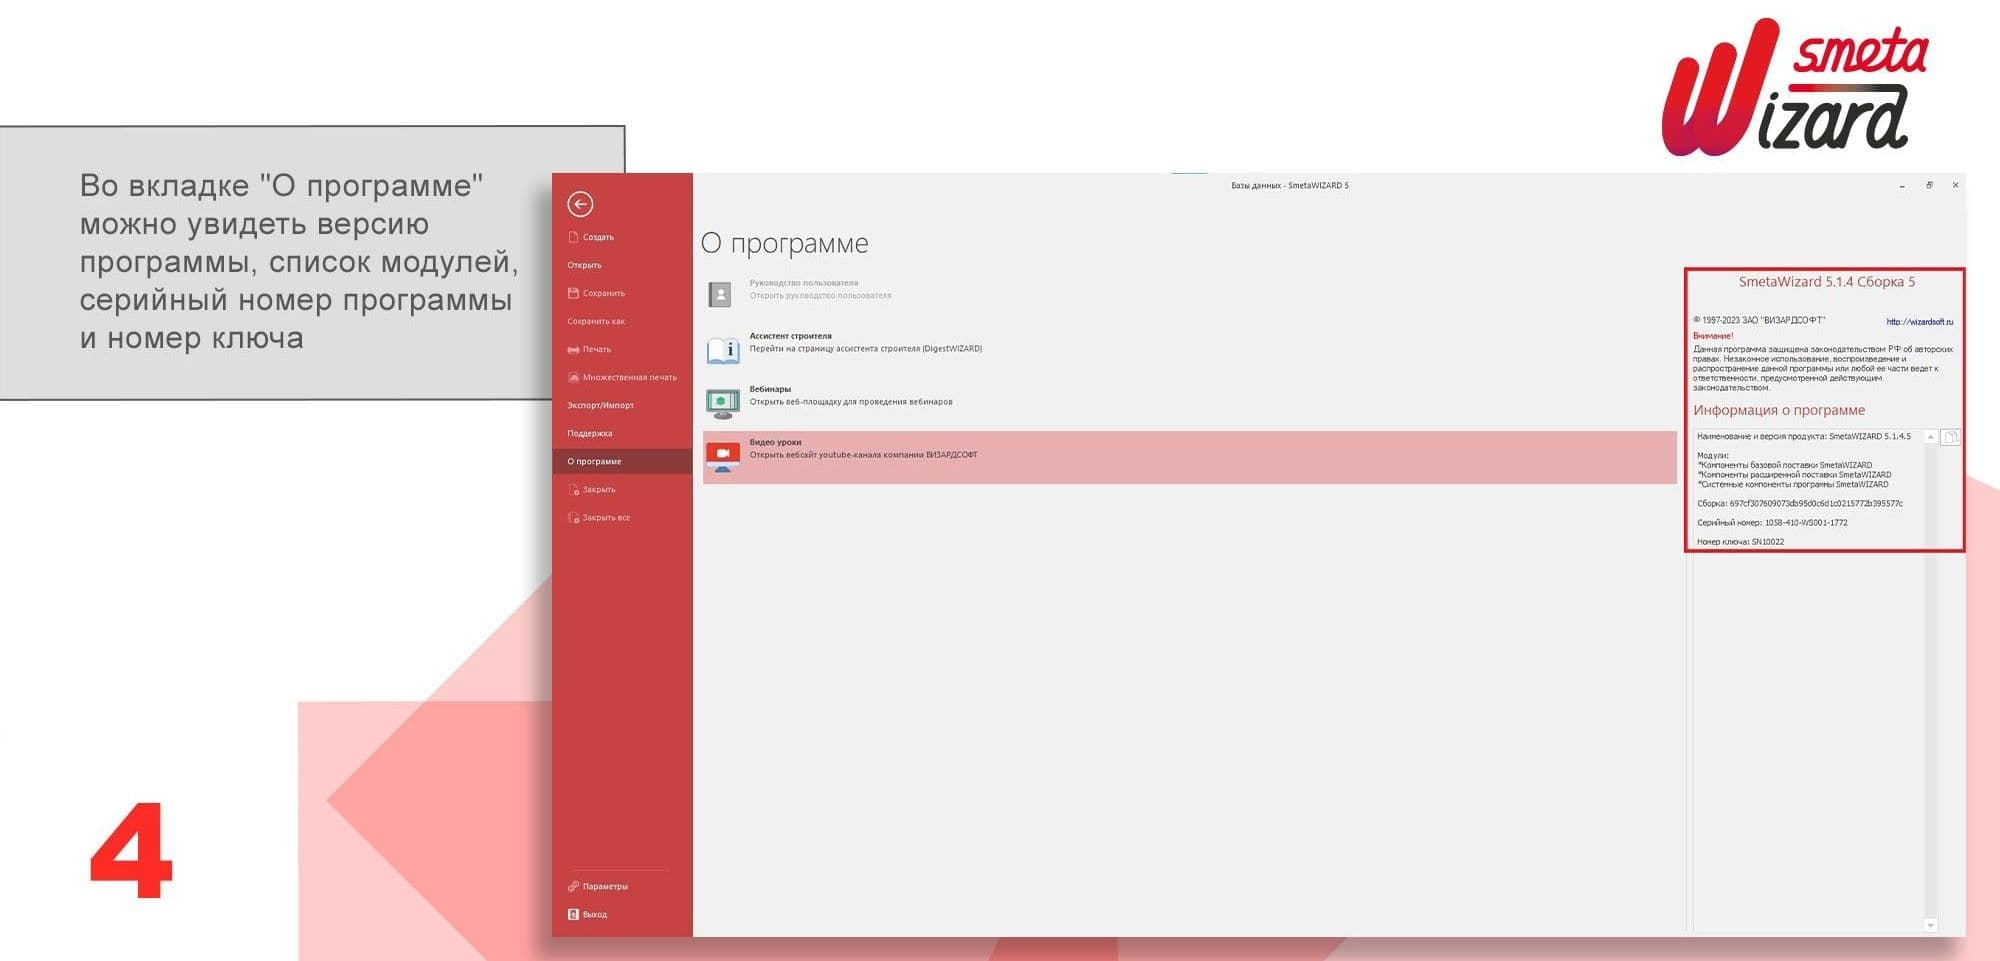Click the Сохранить label in the sidebar

click(604, 293)
